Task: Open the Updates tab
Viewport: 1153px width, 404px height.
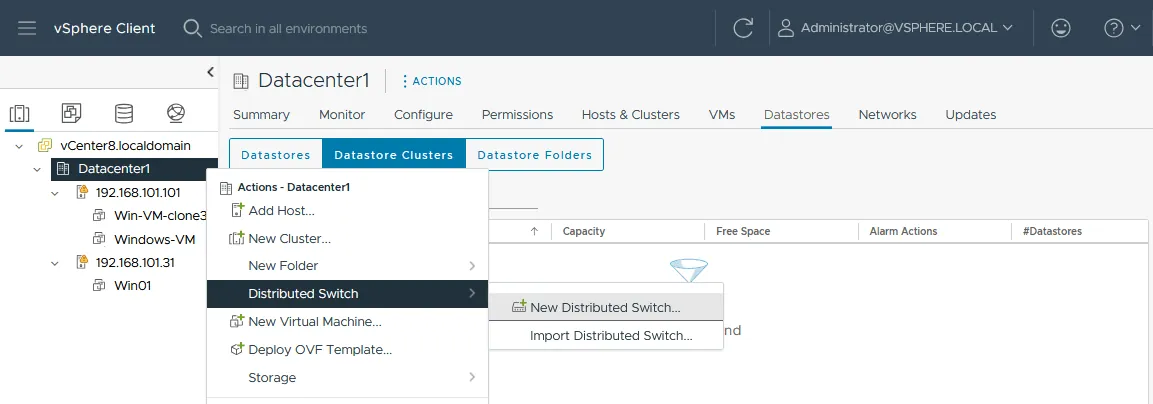Action: click(971, 115)
